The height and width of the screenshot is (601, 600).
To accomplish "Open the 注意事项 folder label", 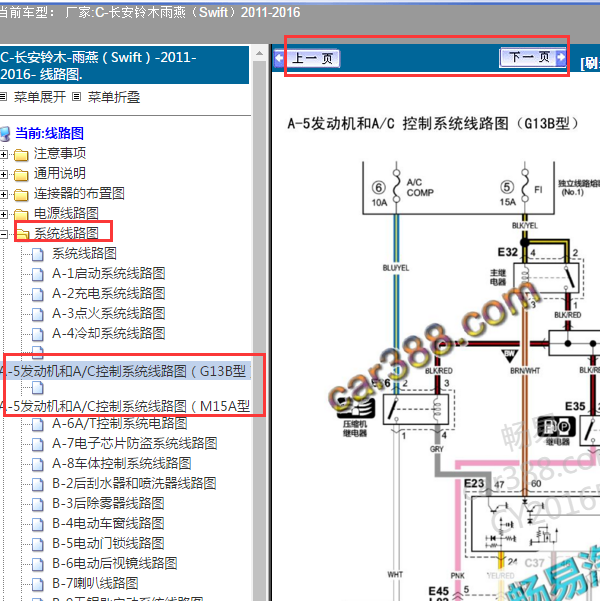I will [60, 153].
